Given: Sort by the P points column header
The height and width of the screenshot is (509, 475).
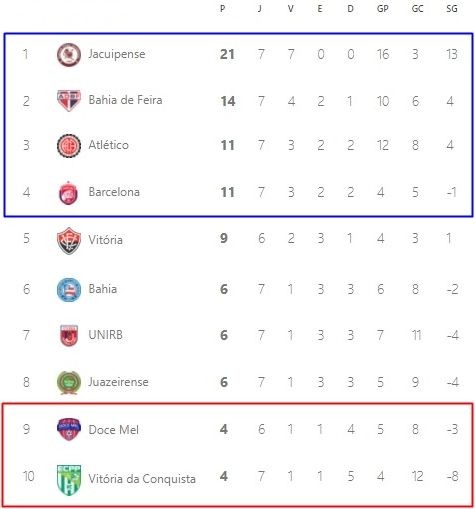Looking at the screenshot, I should click(x=223, y=8).
